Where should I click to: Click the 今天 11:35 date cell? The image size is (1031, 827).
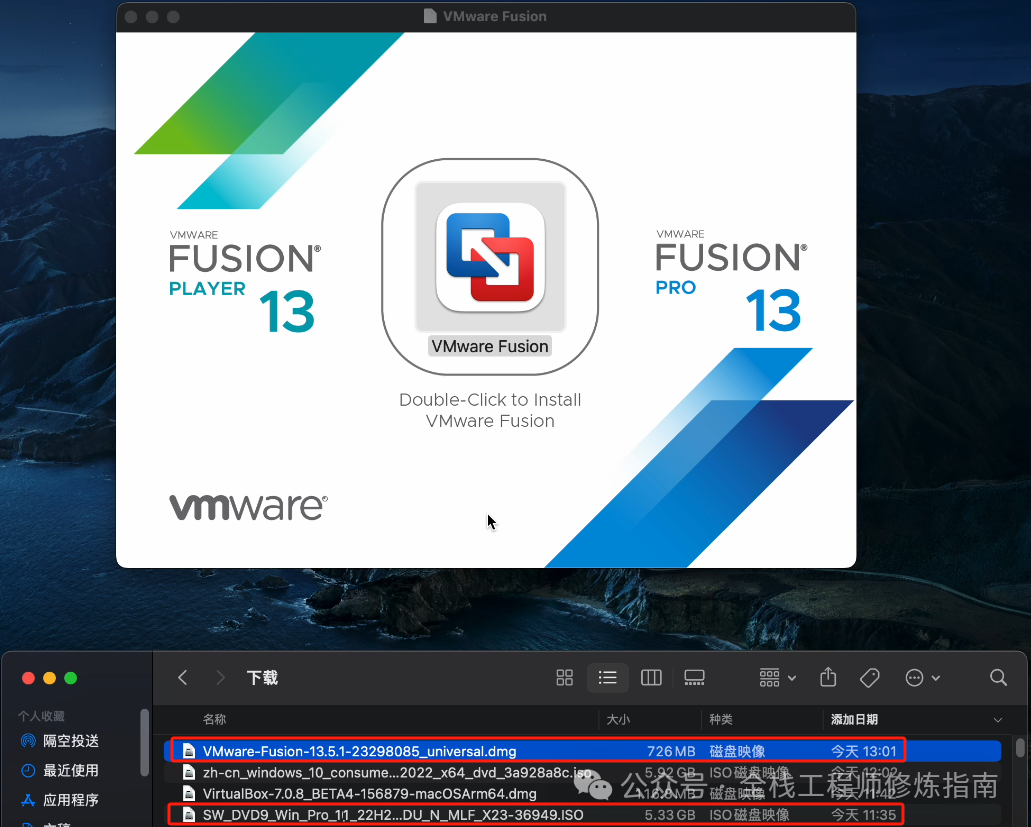point(863,815)
